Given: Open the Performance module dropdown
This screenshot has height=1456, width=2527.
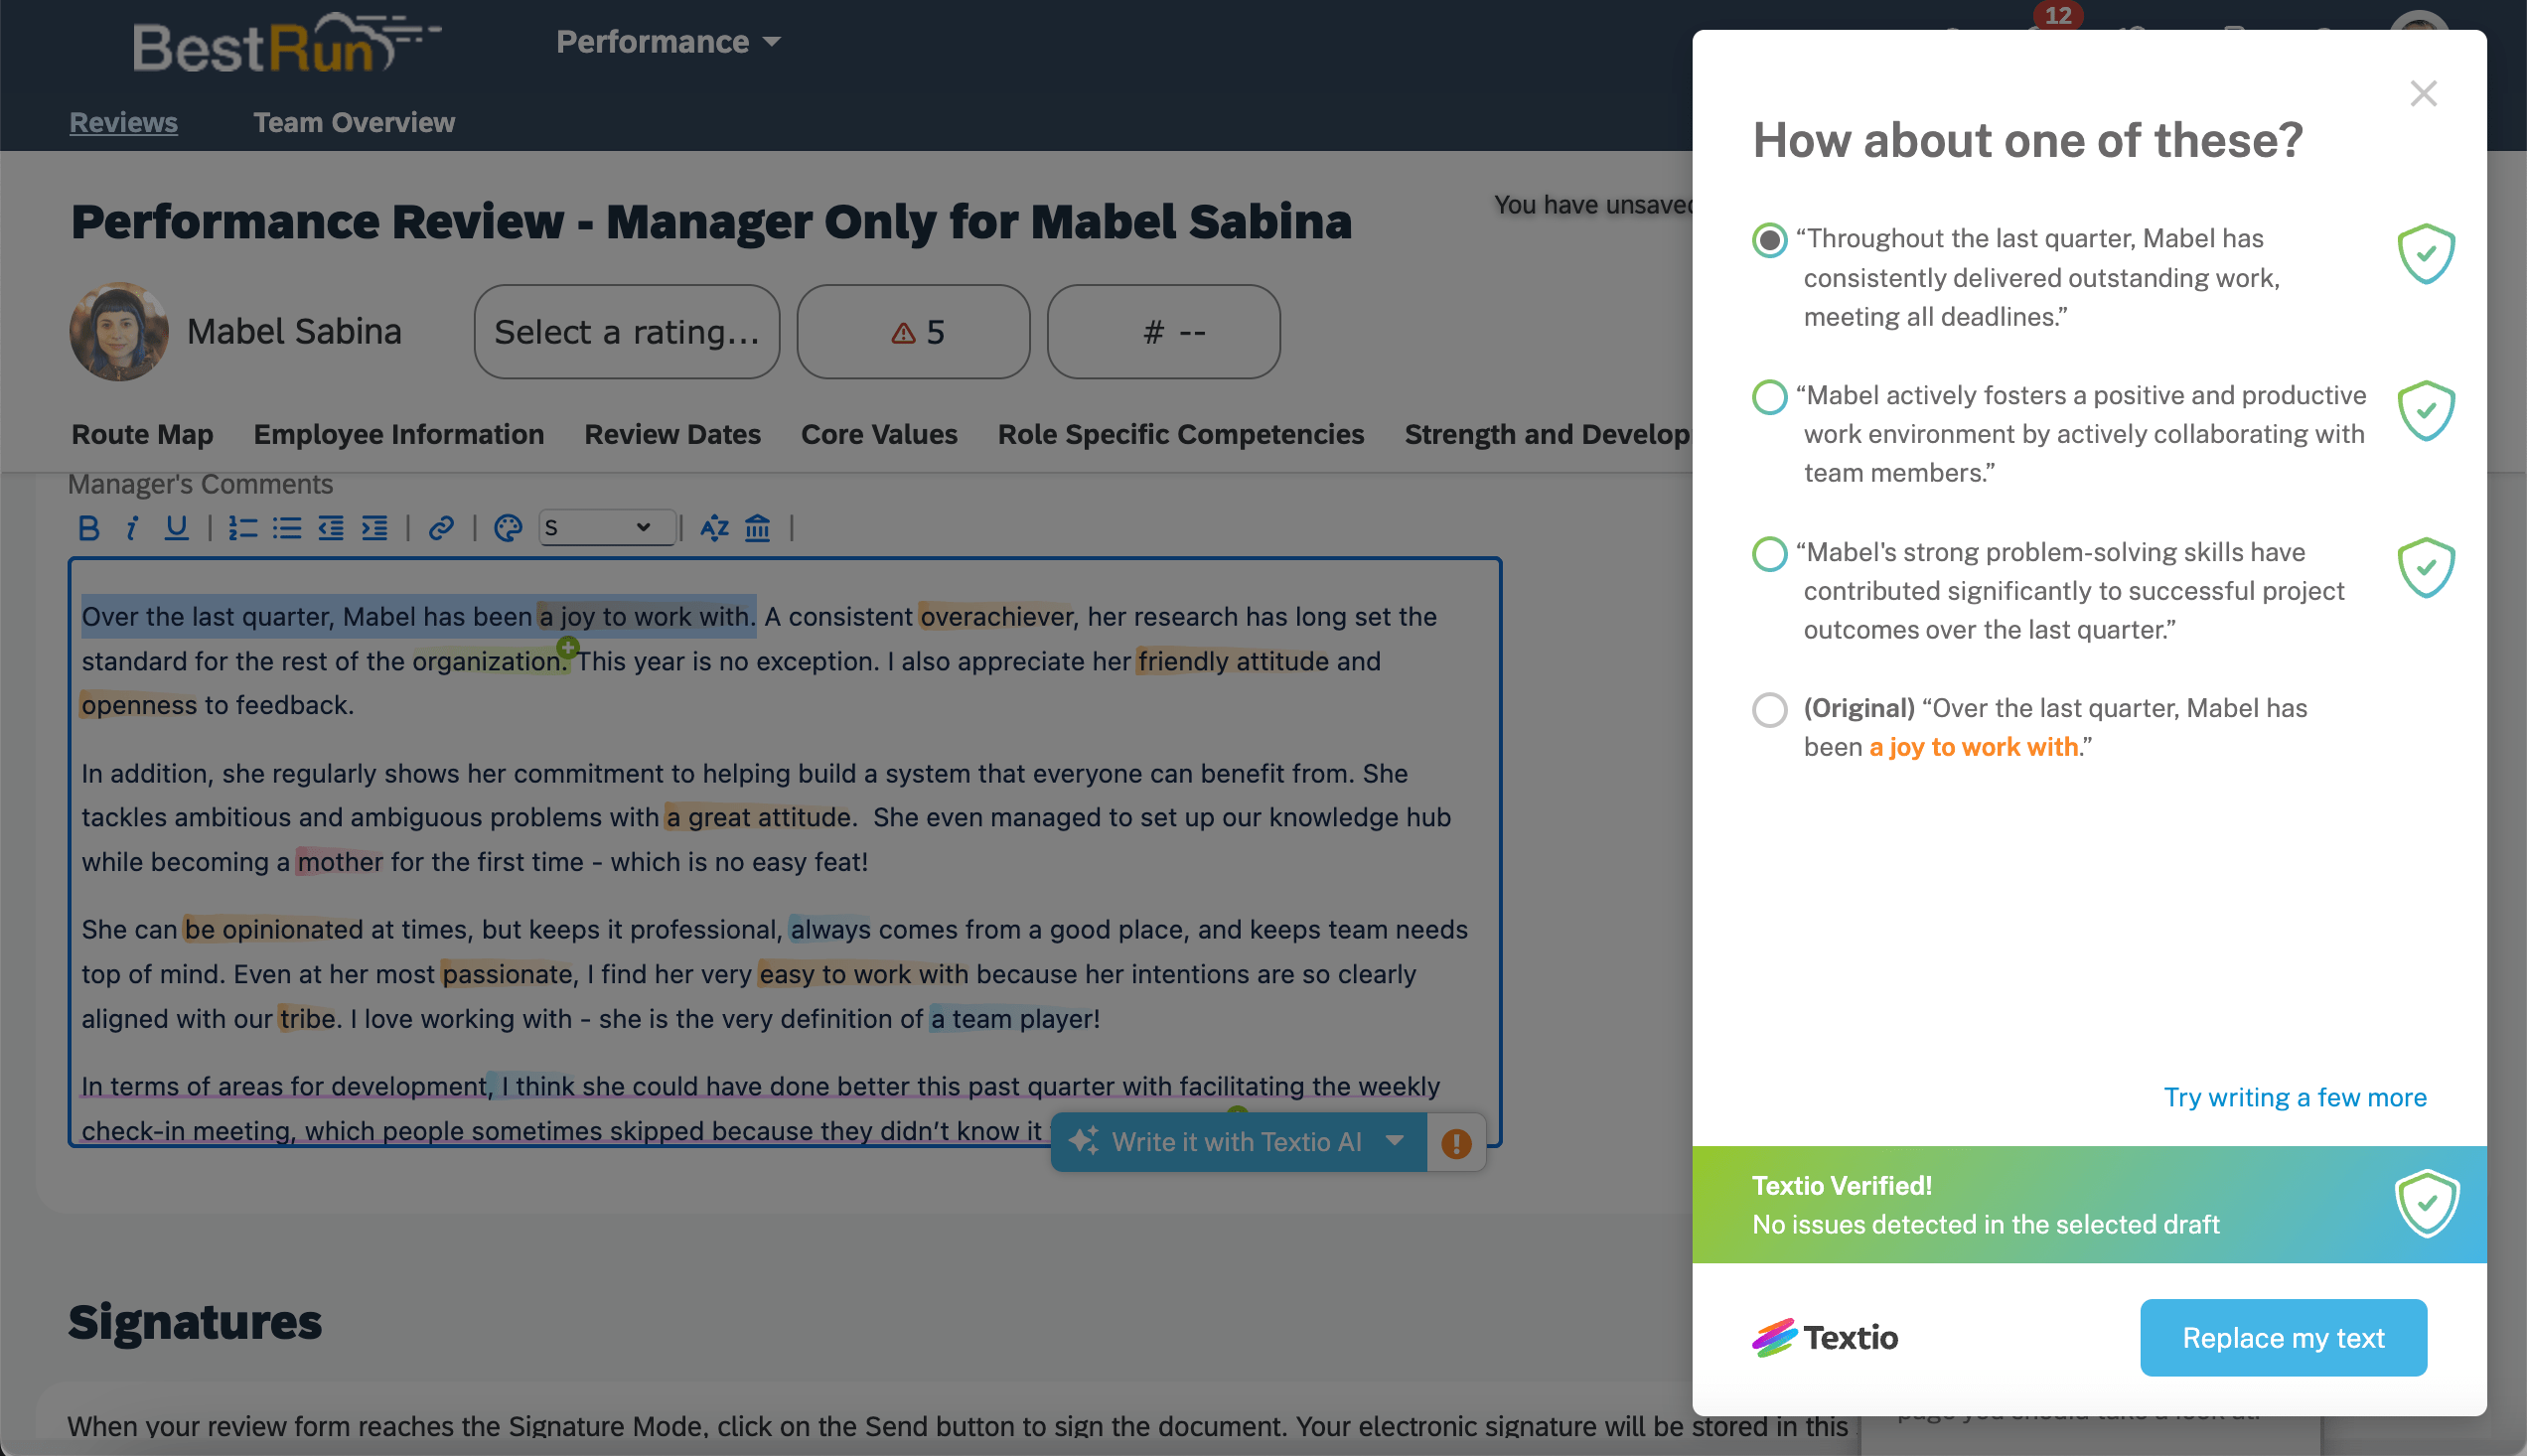Looking at the screenshot, I should click(x=668, y=42).
